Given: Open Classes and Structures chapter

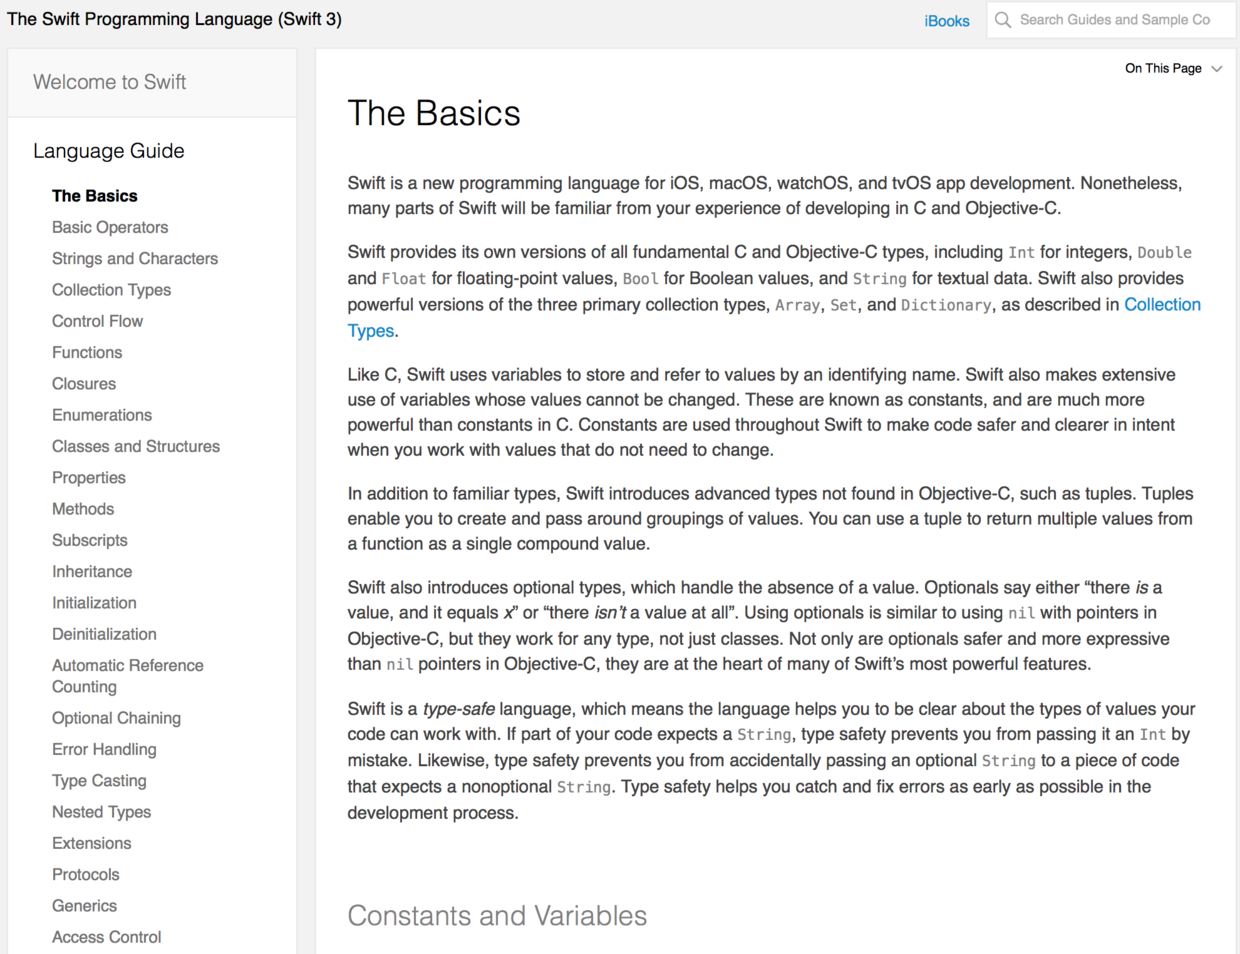Looking at the screenshot, I should (136, 446).
